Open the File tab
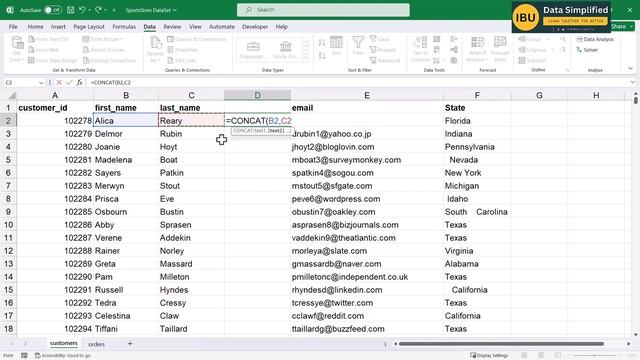 coord(13,27)
